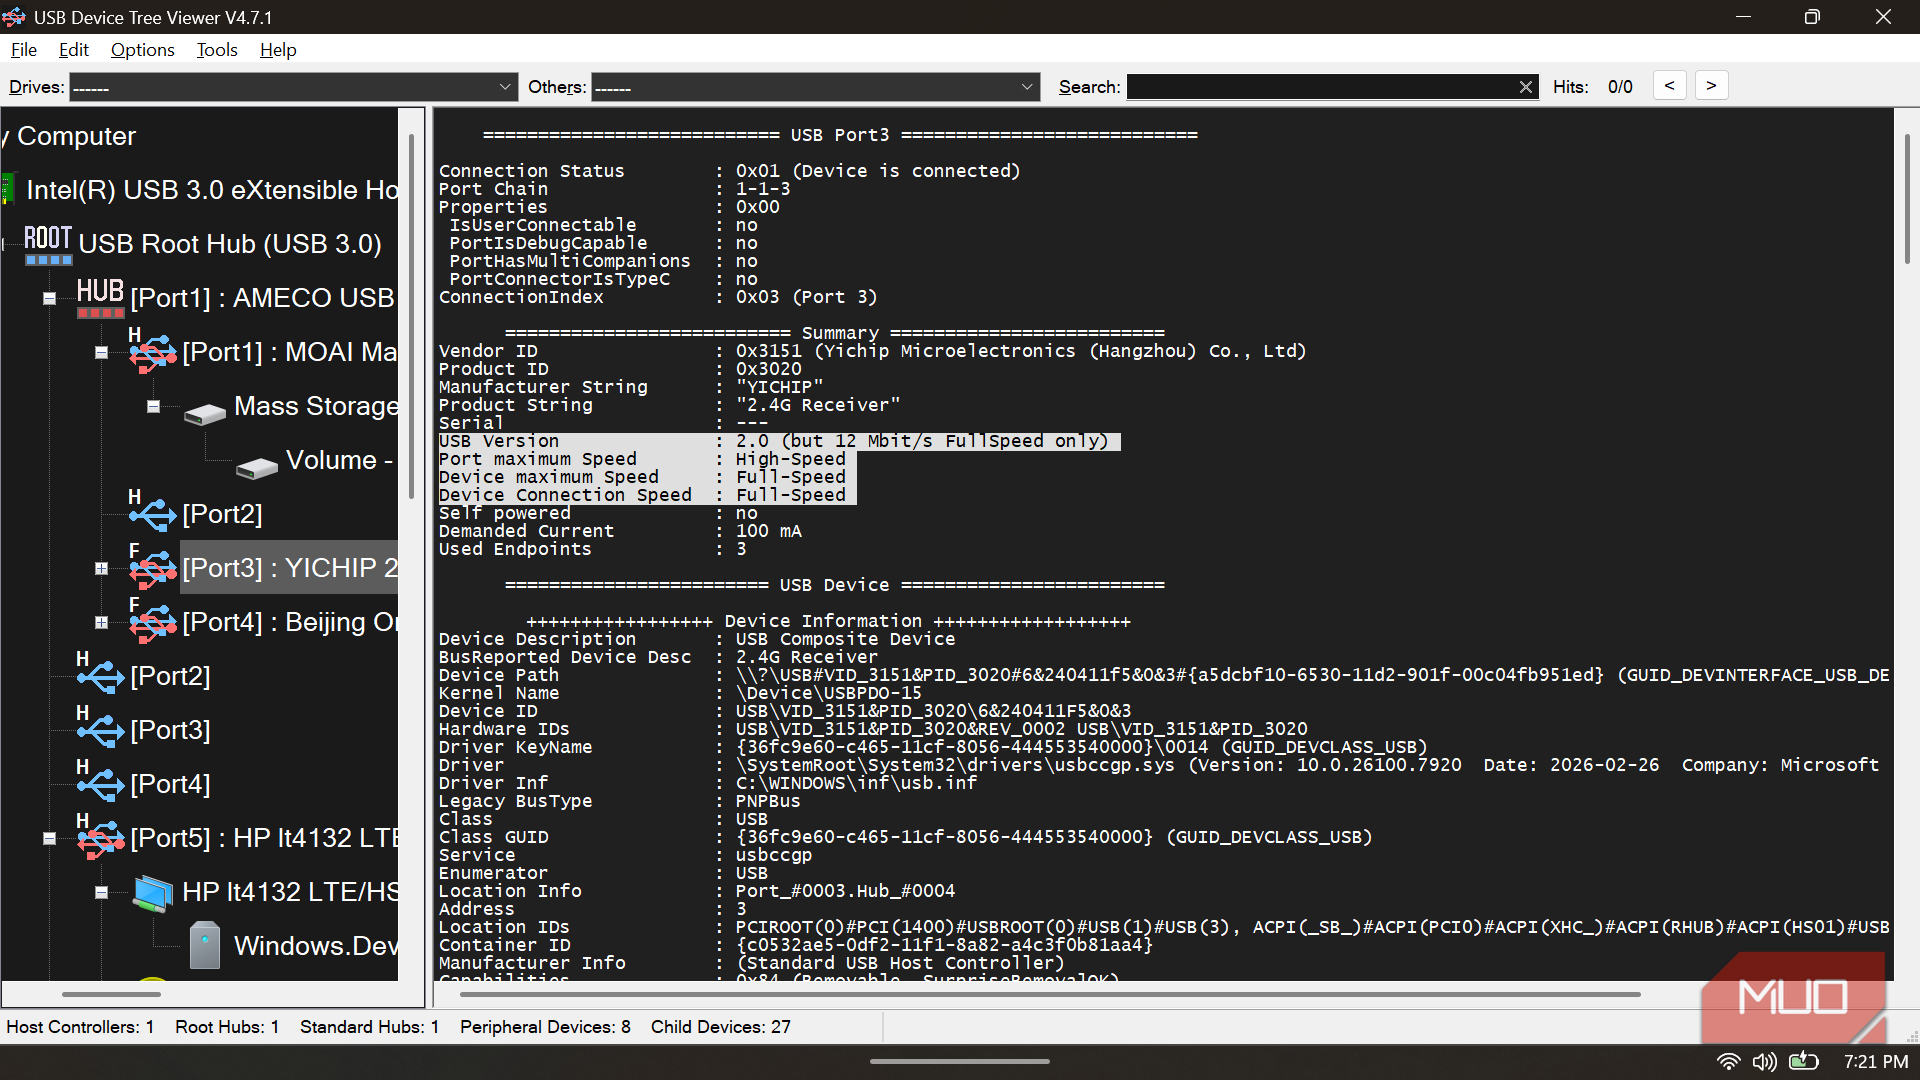Click the empty Port2 USB icon under AMECO hub
1920x1080 pixels.
pyautogui.click(x=152, y=513)
